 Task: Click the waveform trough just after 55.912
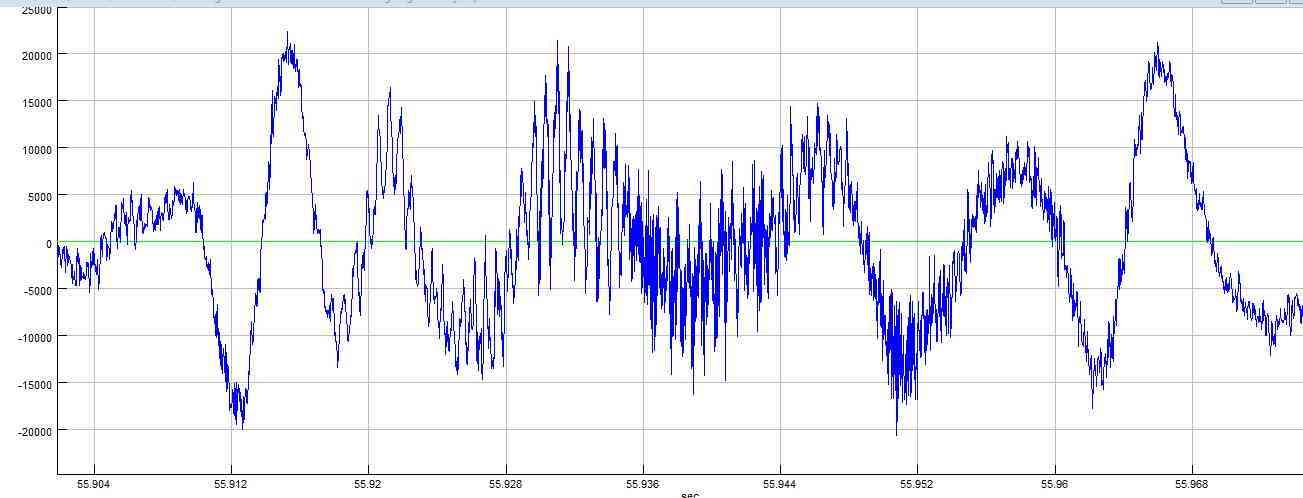(240, 420)
